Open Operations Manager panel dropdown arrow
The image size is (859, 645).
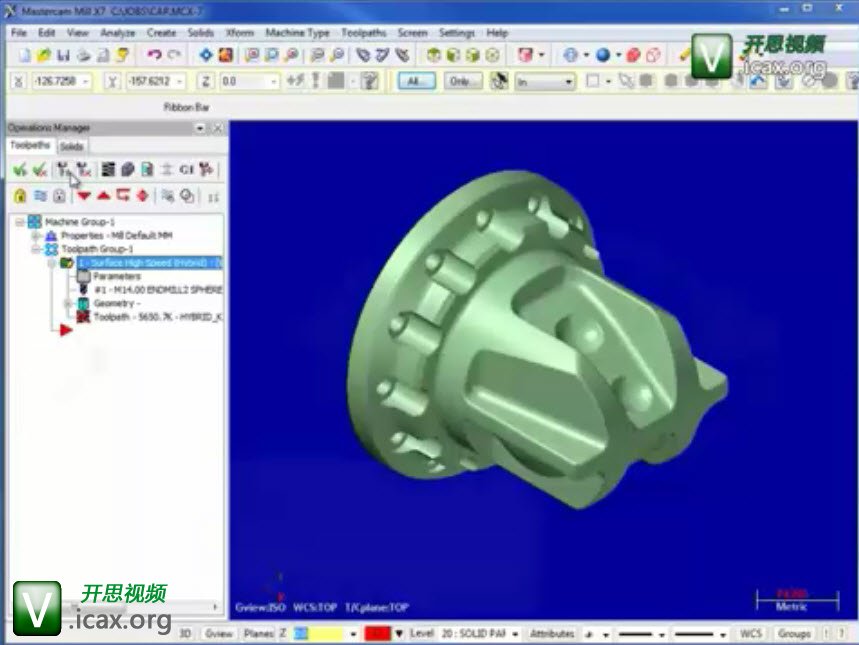pos(200,128)
